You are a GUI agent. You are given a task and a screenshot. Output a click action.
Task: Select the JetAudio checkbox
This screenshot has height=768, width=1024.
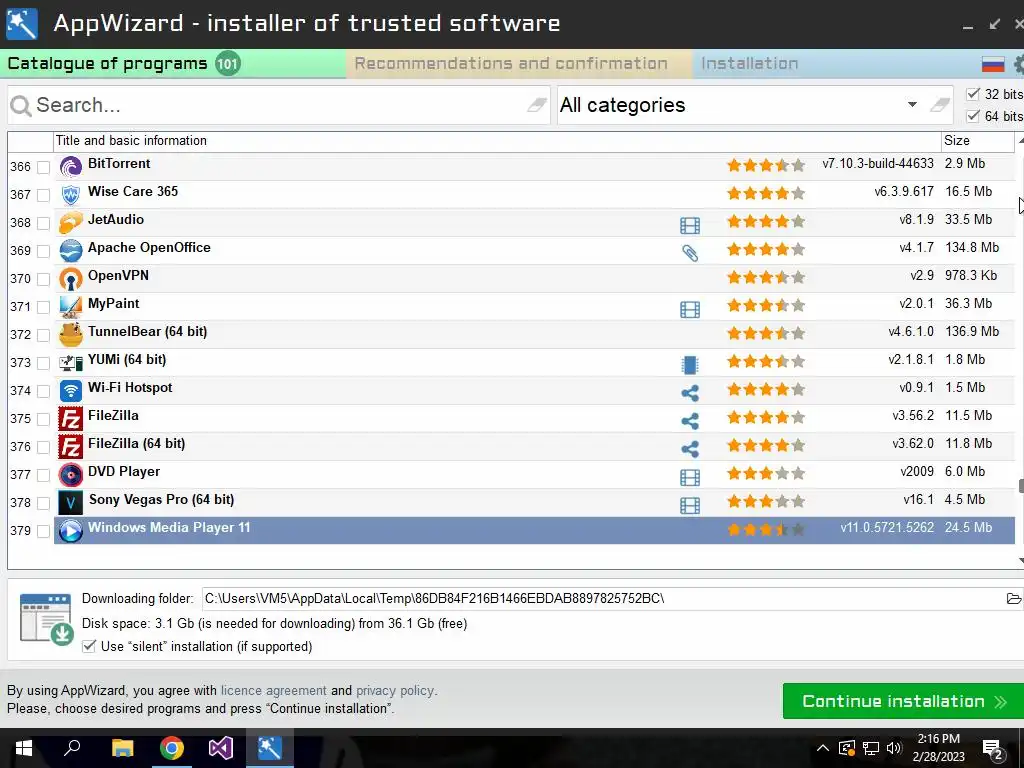pos(43,223)
